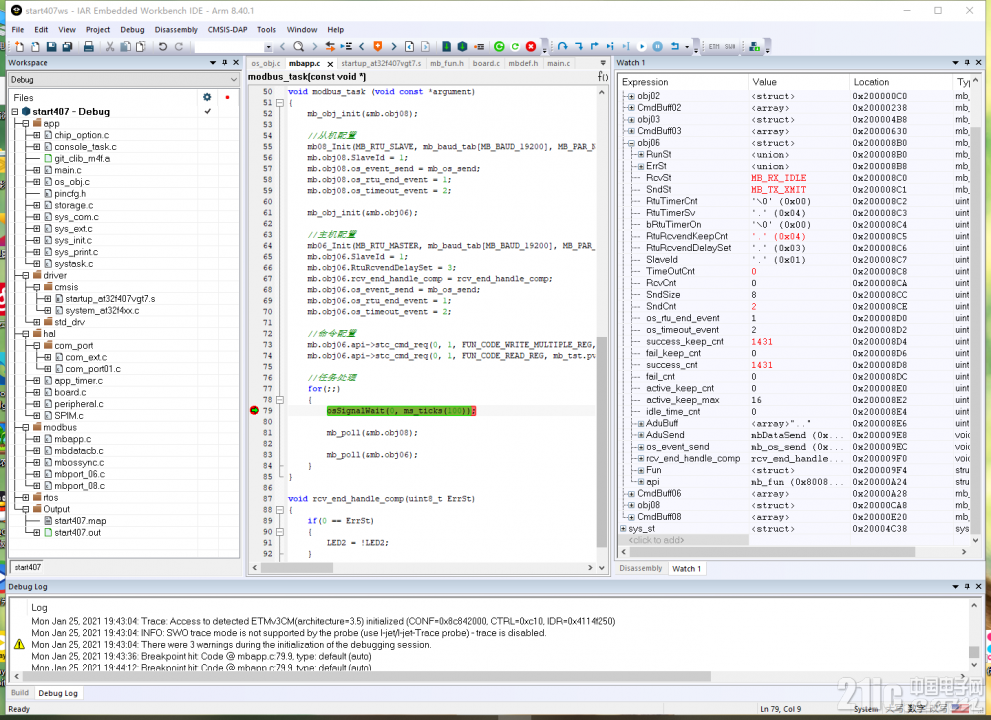
Task: Print the current document
Action: [x=89, y=47]
